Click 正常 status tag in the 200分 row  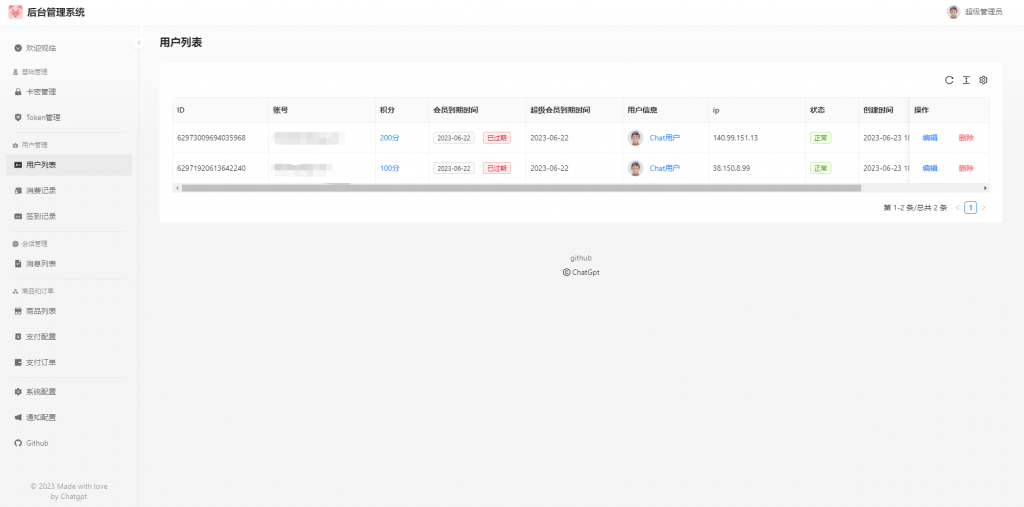coord(821,138)
